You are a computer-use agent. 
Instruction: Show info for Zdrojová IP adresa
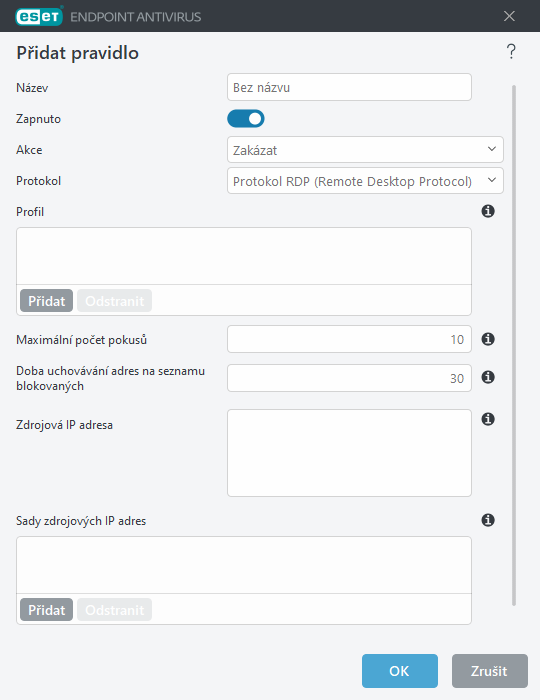click(488, 419)
